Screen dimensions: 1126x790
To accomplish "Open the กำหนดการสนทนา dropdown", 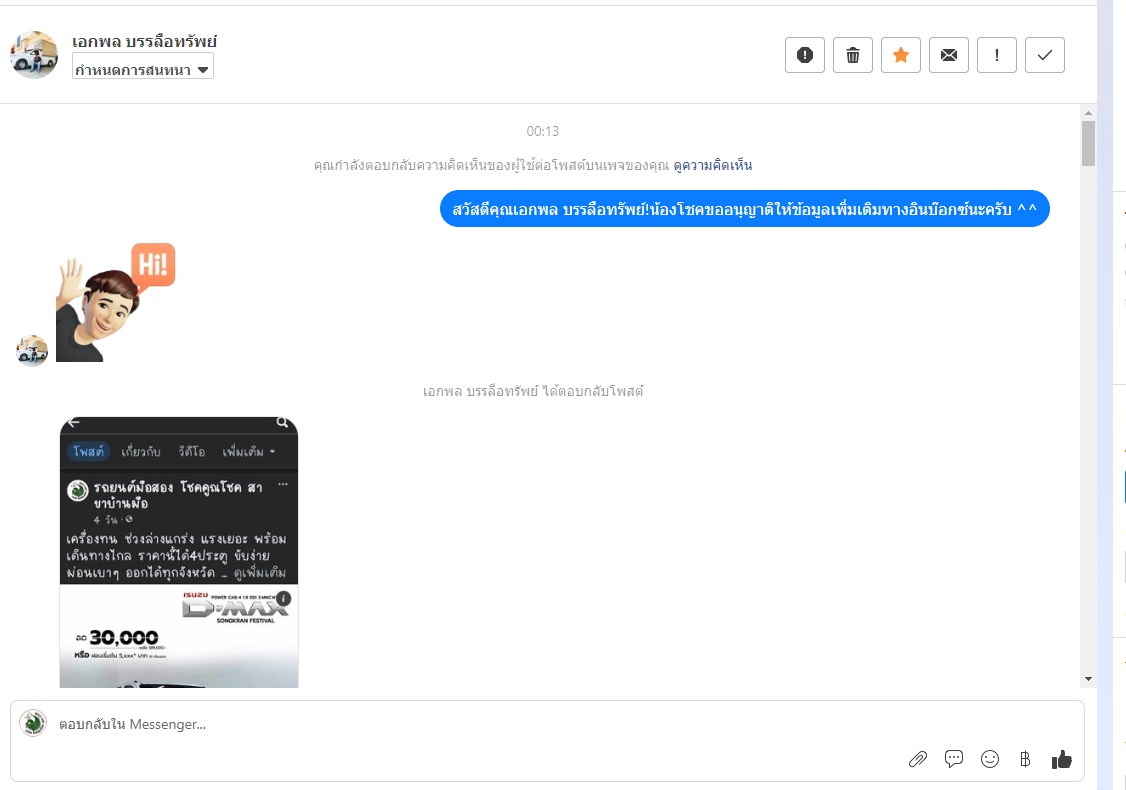I will click(x=142, y=69).
